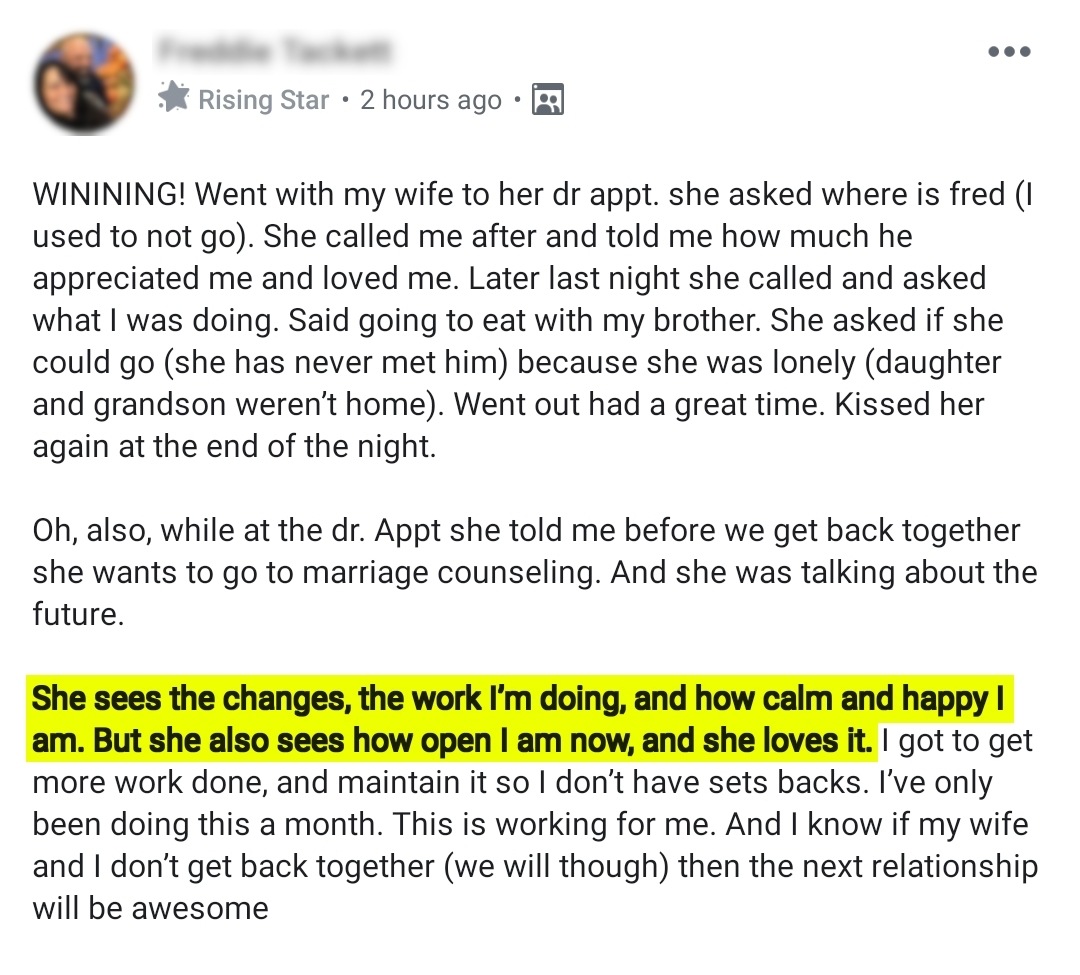This screenshot has width=1080, height=975.
Task: Click the word "future." in the second paragraph
Action: pos(78,614)
